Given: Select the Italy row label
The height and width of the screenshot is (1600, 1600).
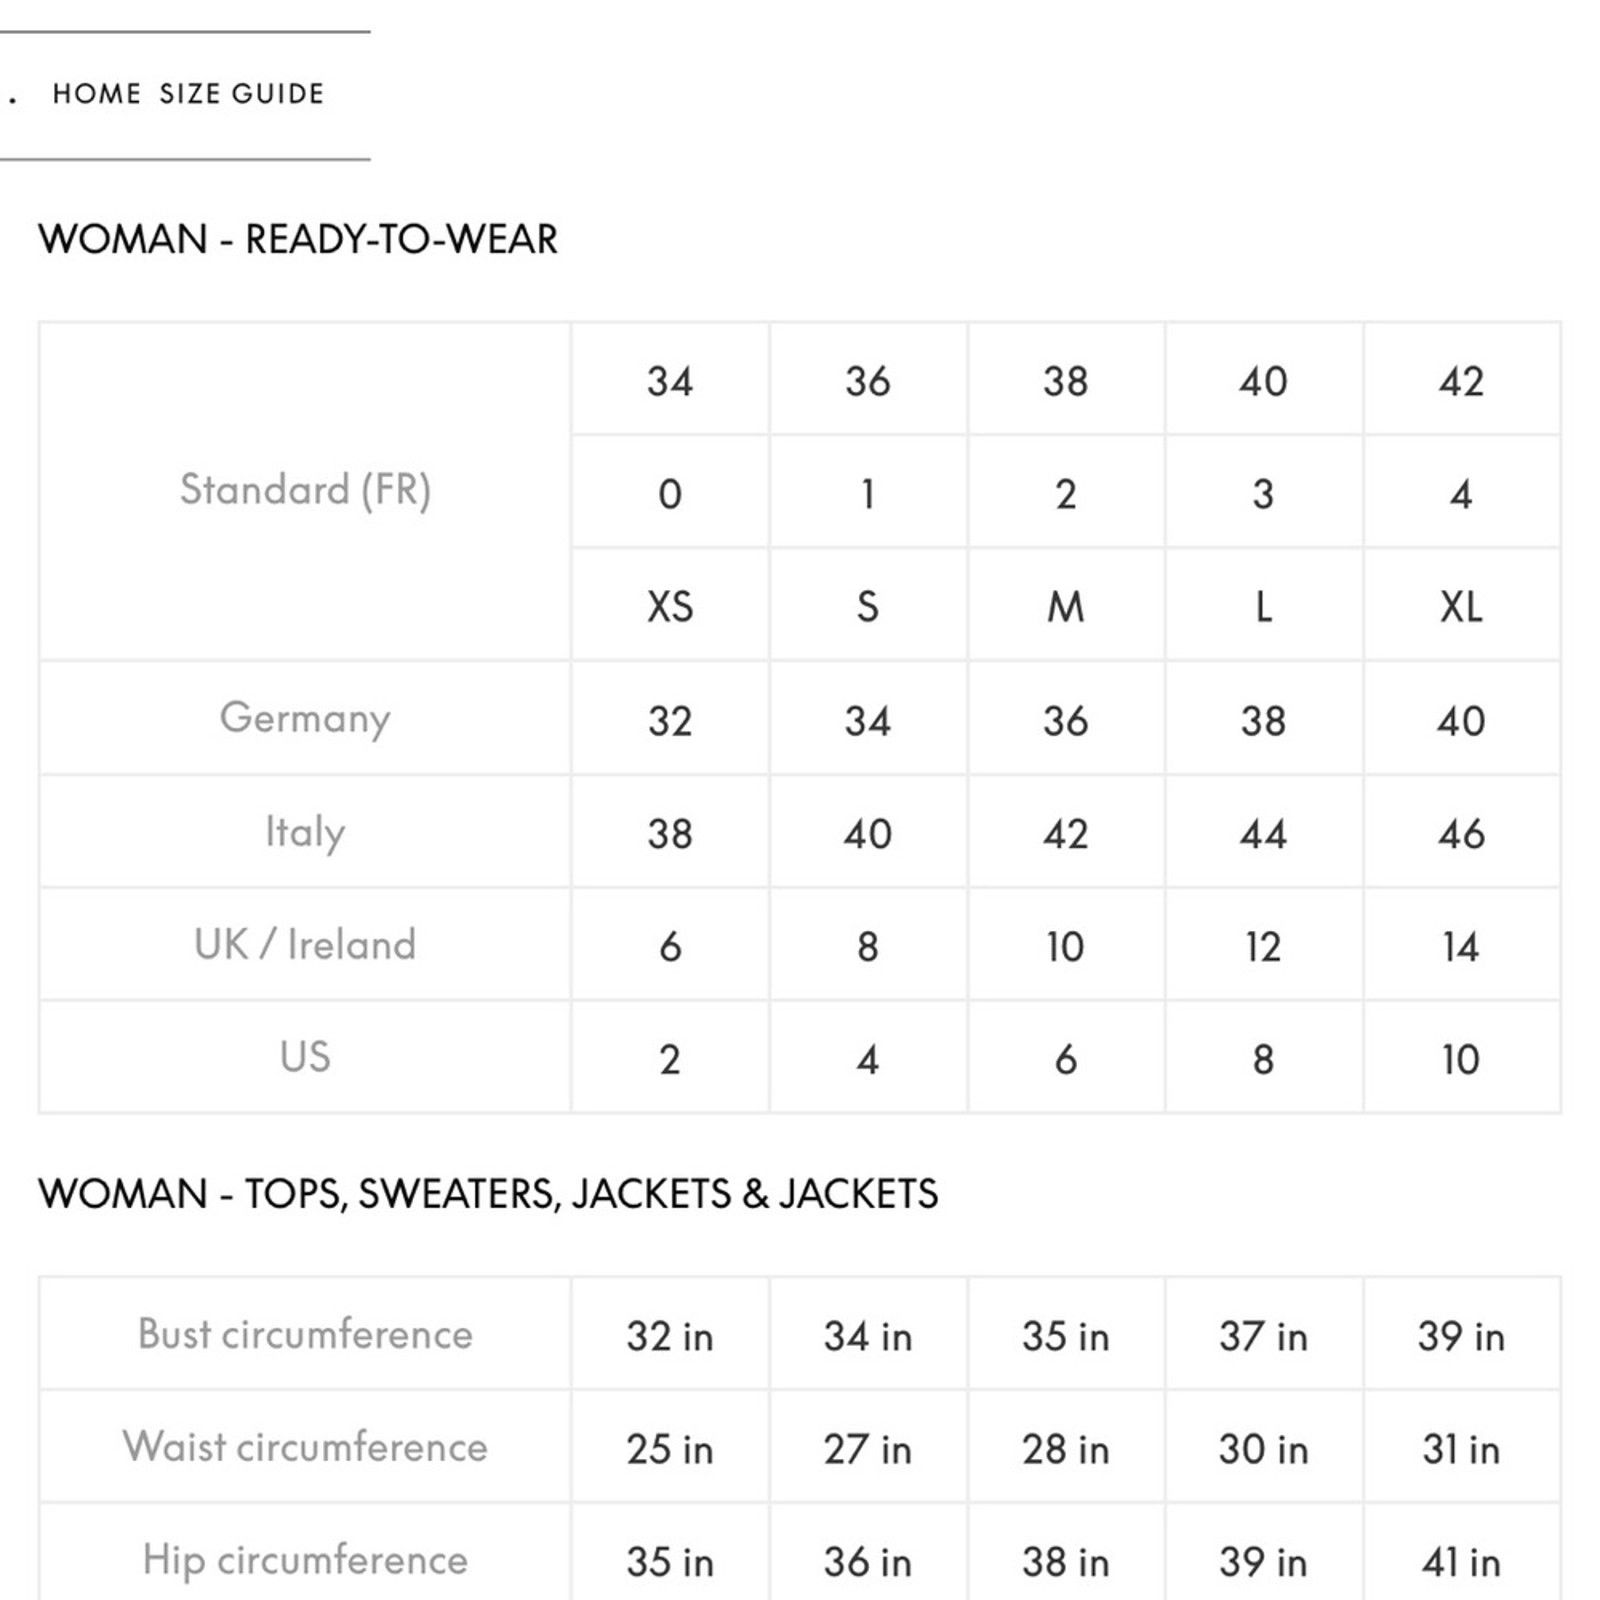Looking at the screenshot, I should tap(305, 832).
